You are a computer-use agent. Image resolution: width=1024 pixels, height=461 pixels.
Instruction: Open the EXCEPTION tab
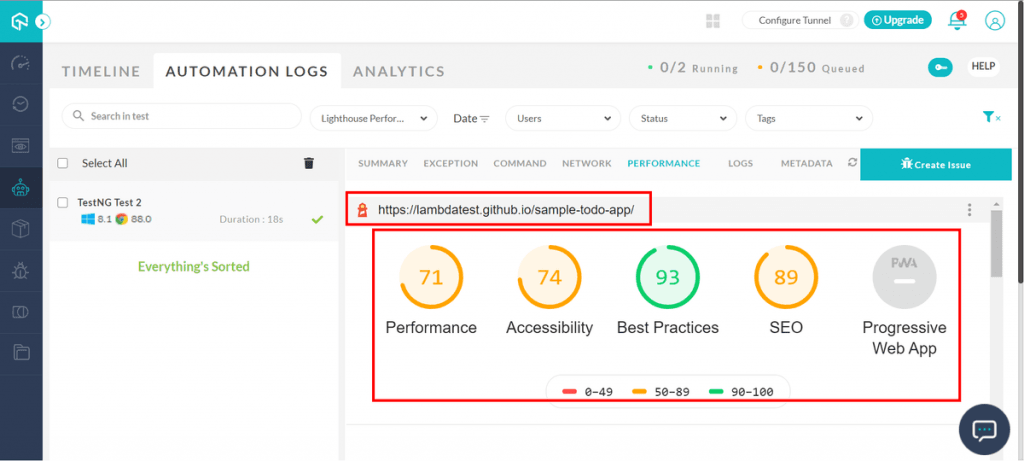tap(451, 163)
